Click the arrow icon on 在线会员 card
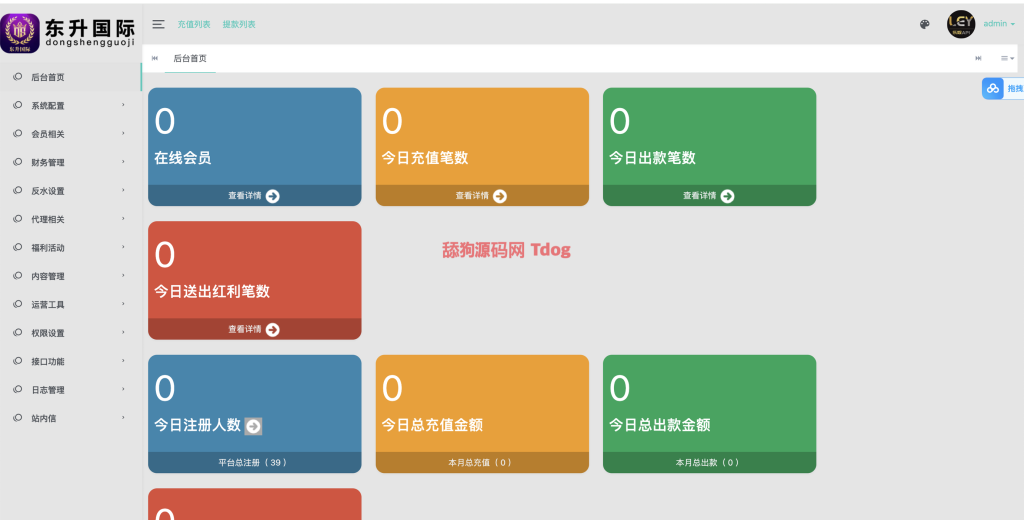 click(x=272, y=196)
